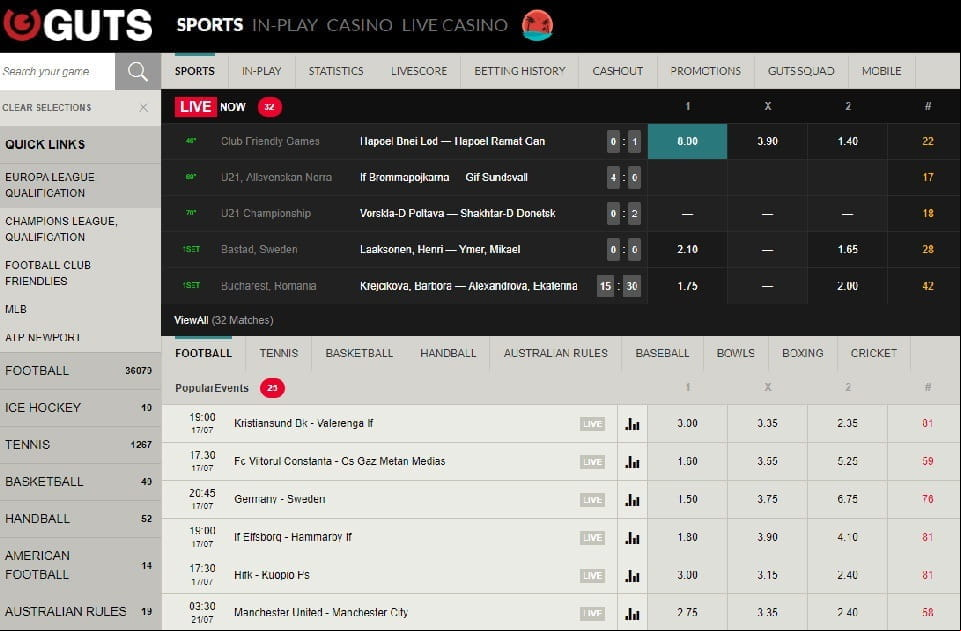Clear selections with the X icon
This screenshot has height=631, width=961.
(143, 108)
